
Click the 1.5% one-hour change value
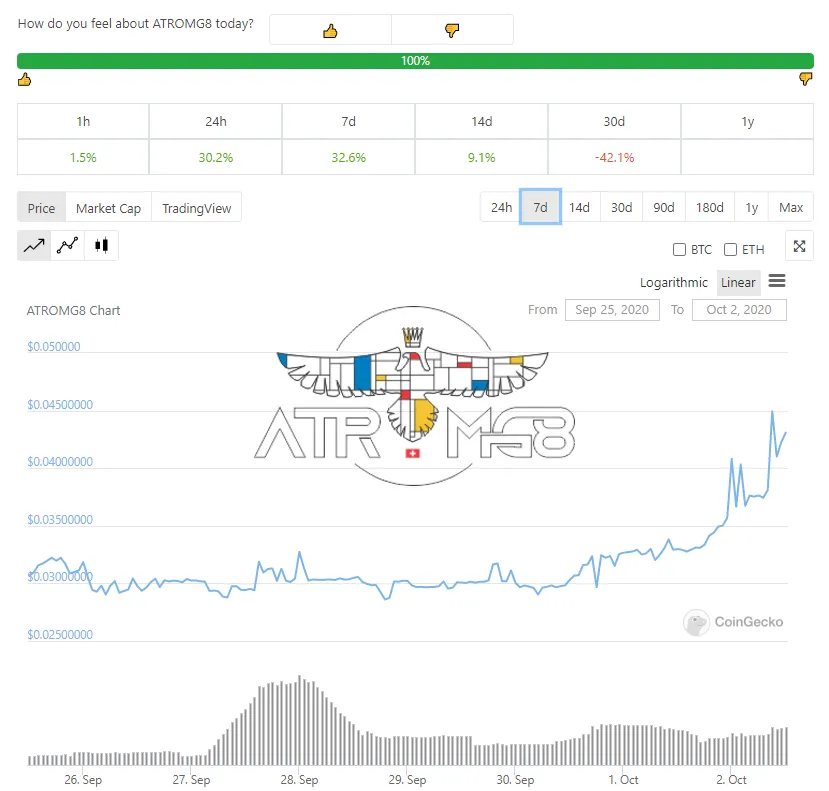pyautogui.click(x=83, y=158)
